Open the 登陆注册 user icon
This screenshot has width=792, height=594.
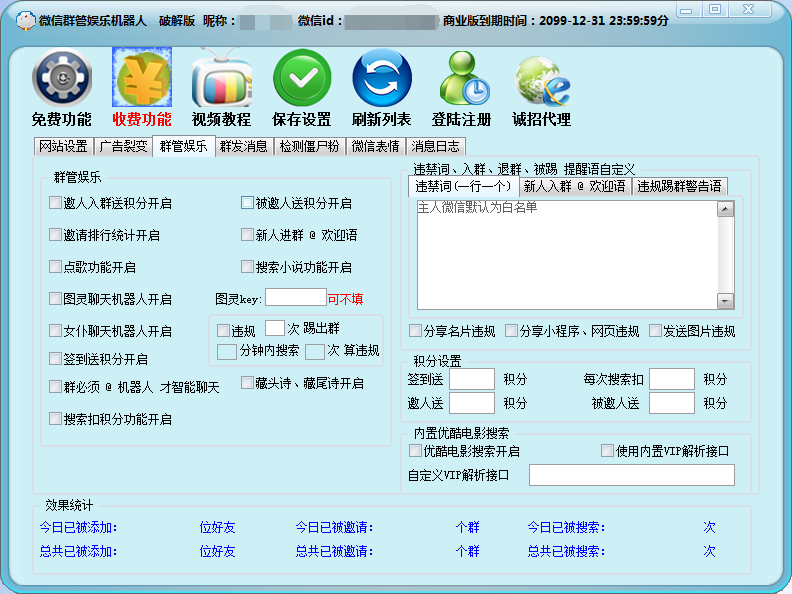[x=463, y=78]
